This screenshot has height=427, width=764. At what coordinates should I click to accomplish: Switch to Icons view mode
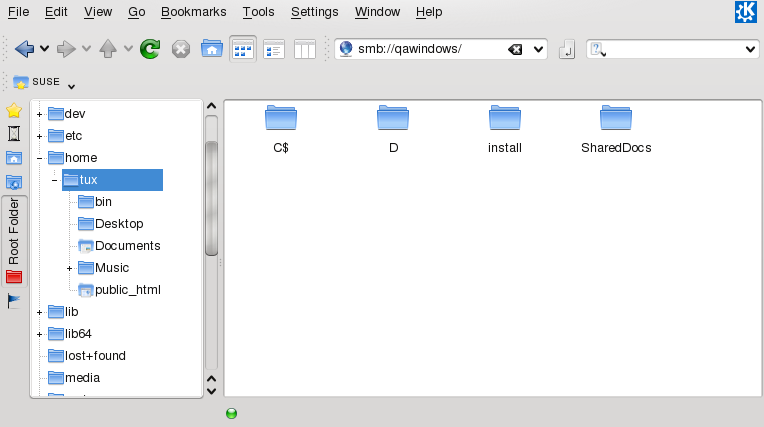coord(242,48)
